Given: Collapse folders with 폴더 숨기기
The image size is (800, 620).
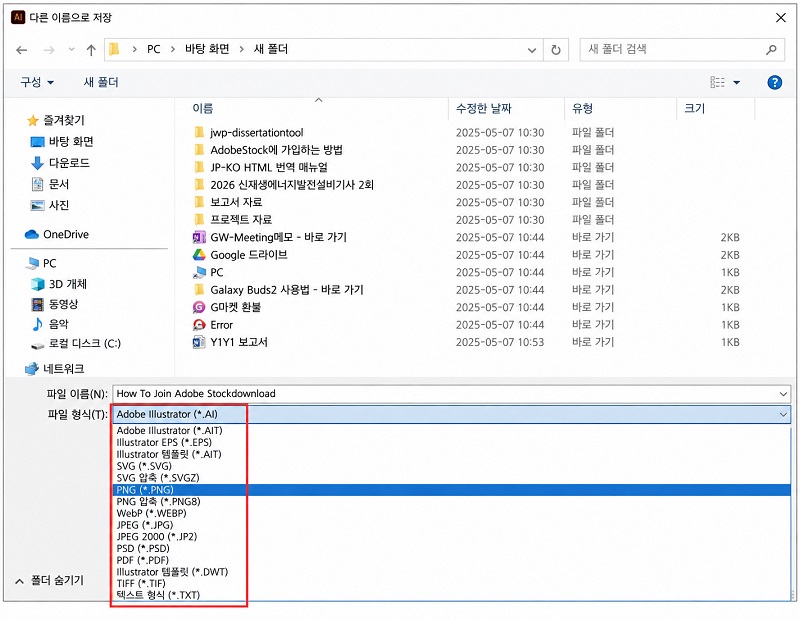Looking at the screenshot, I should 49,581.
